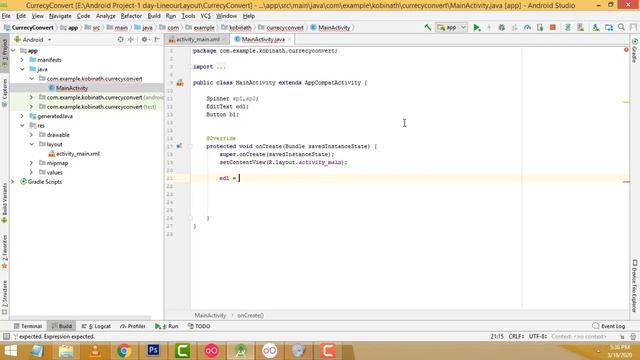Open the profiler gauge icon in toolbar
Screen dimensions: 640x360
527,27
